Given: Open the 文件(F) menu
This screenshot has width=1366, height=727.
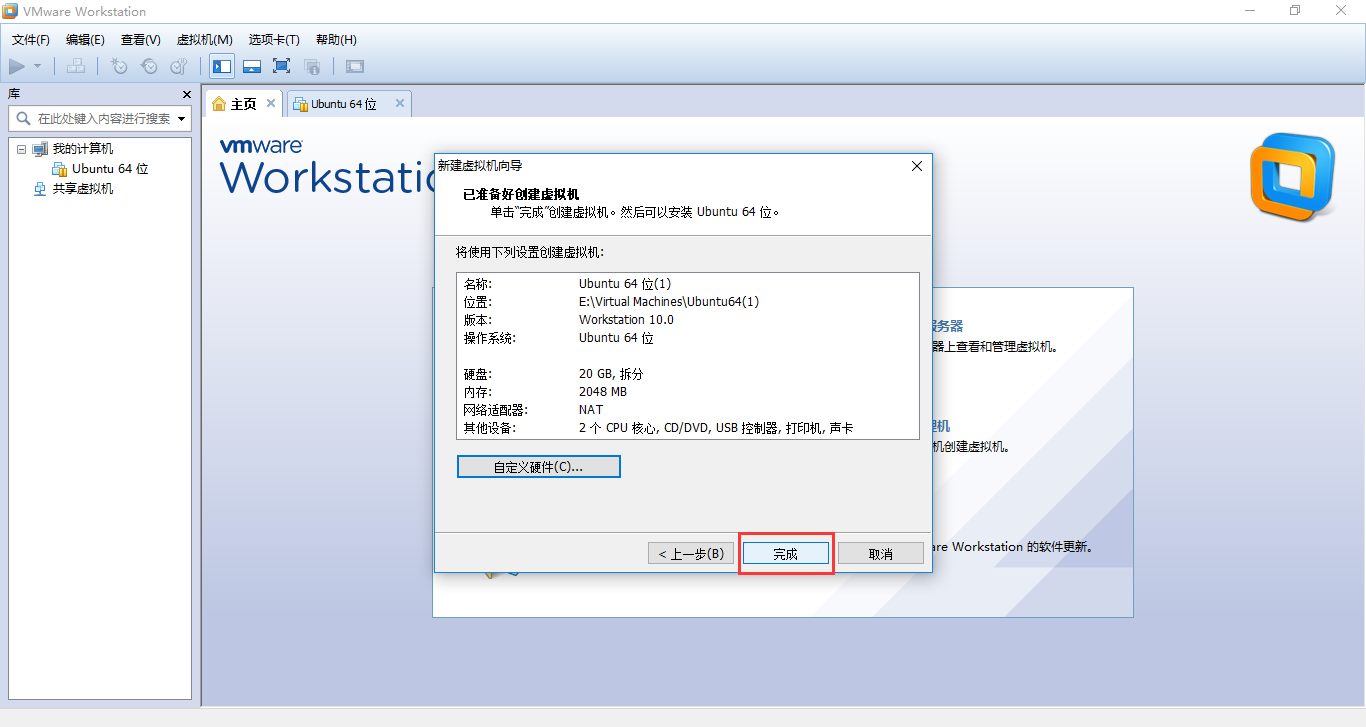Looking at the screenshot, I should pos(31,40).
